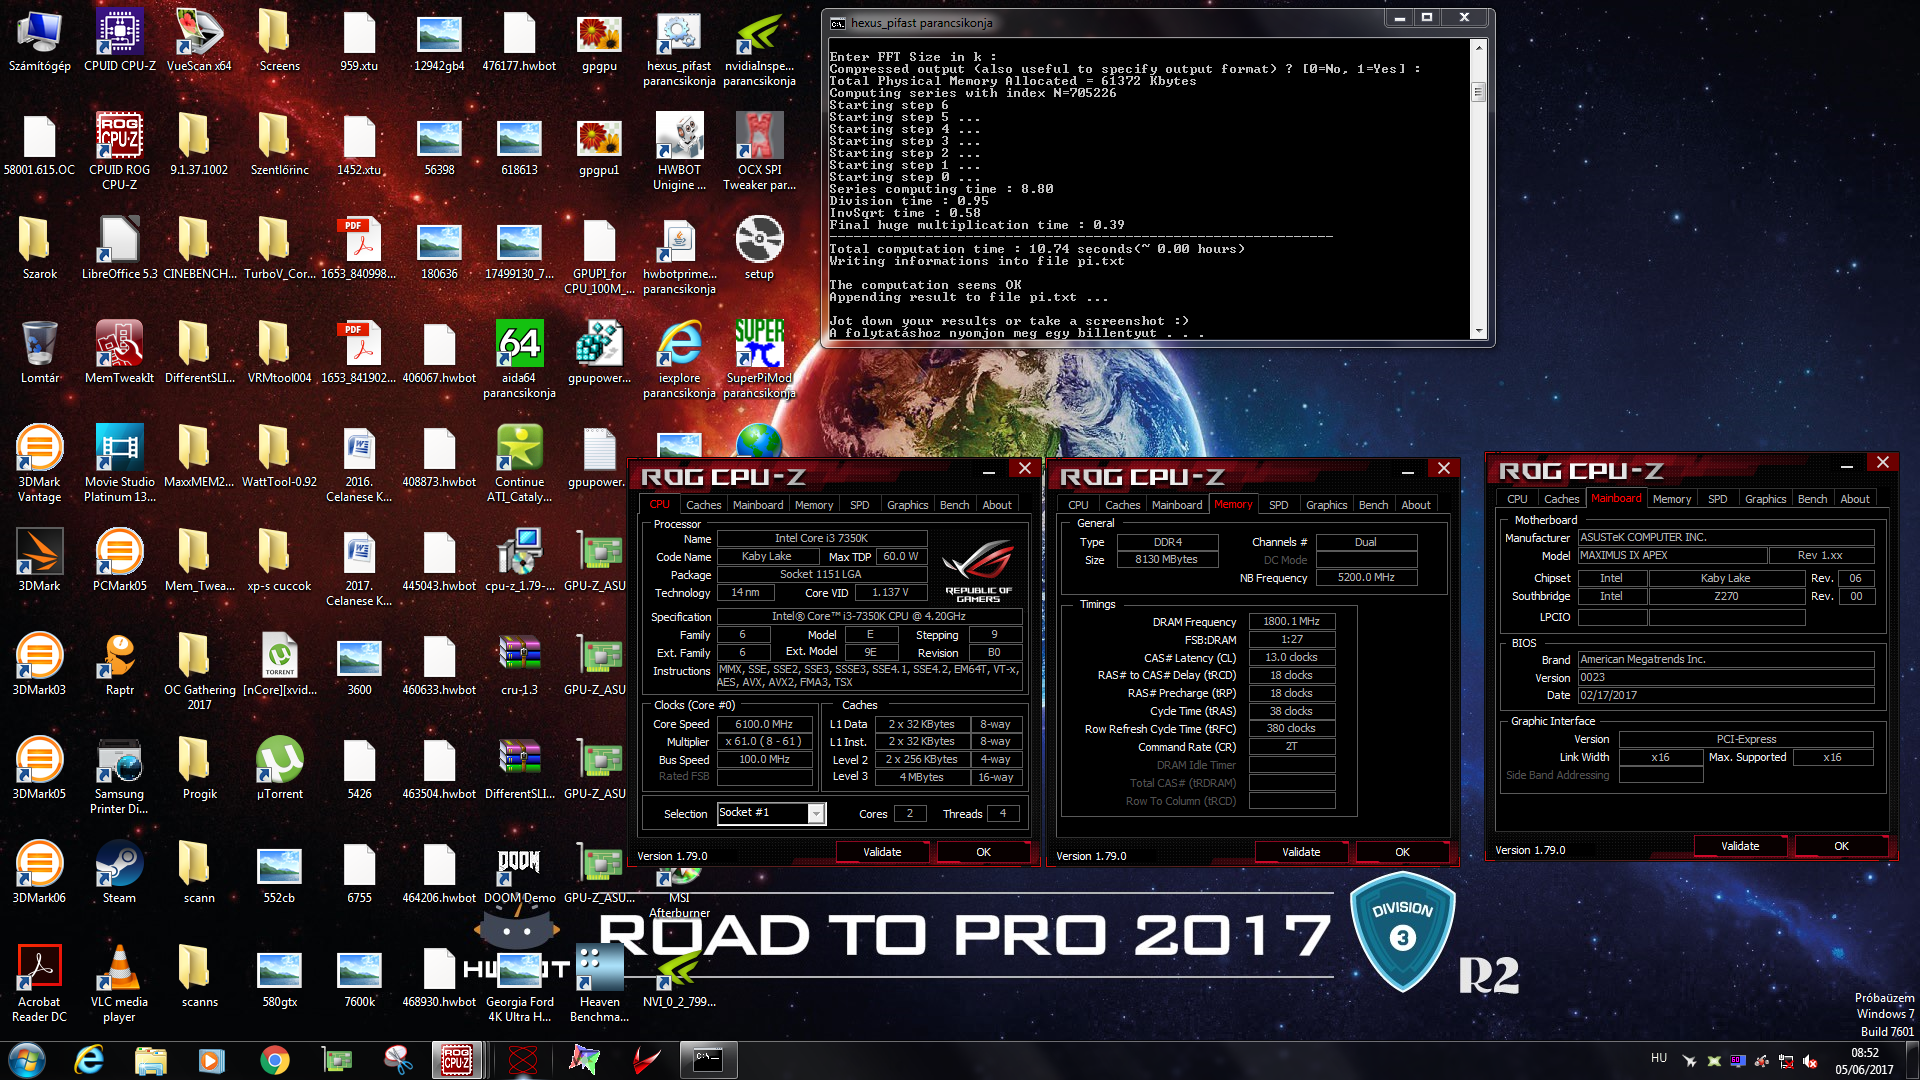Open the 406067.hwbot file
Viewport: 1920px width, 1080px height.
click(439, 351)
